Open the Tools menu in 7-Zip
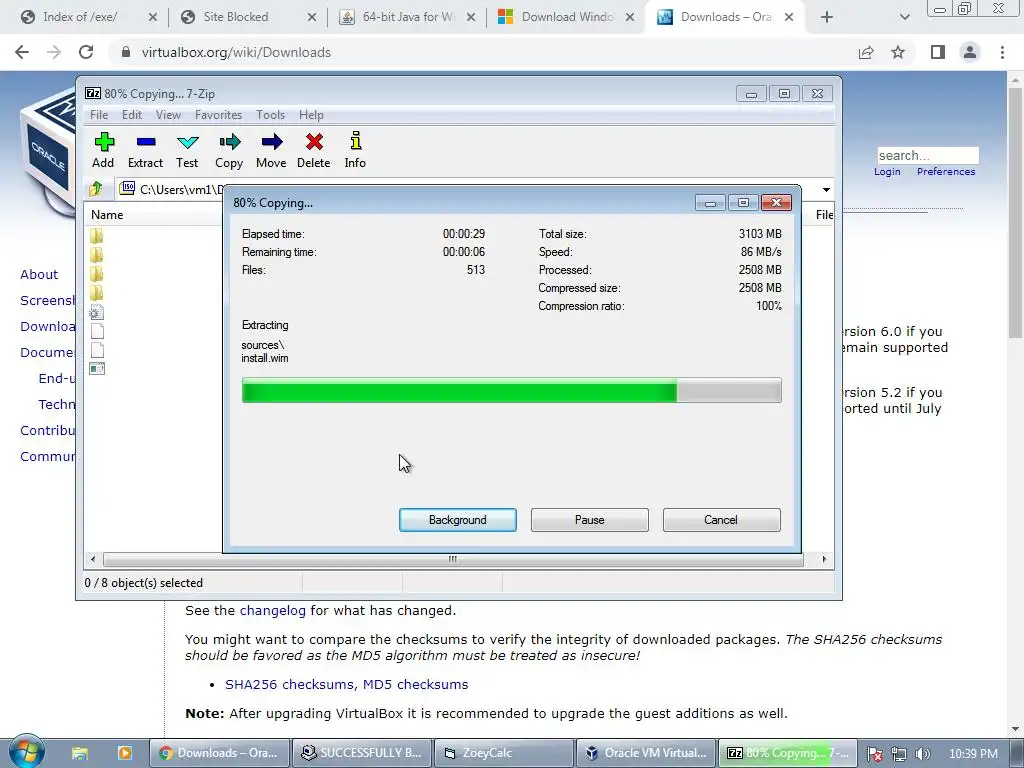 [270, 115]
